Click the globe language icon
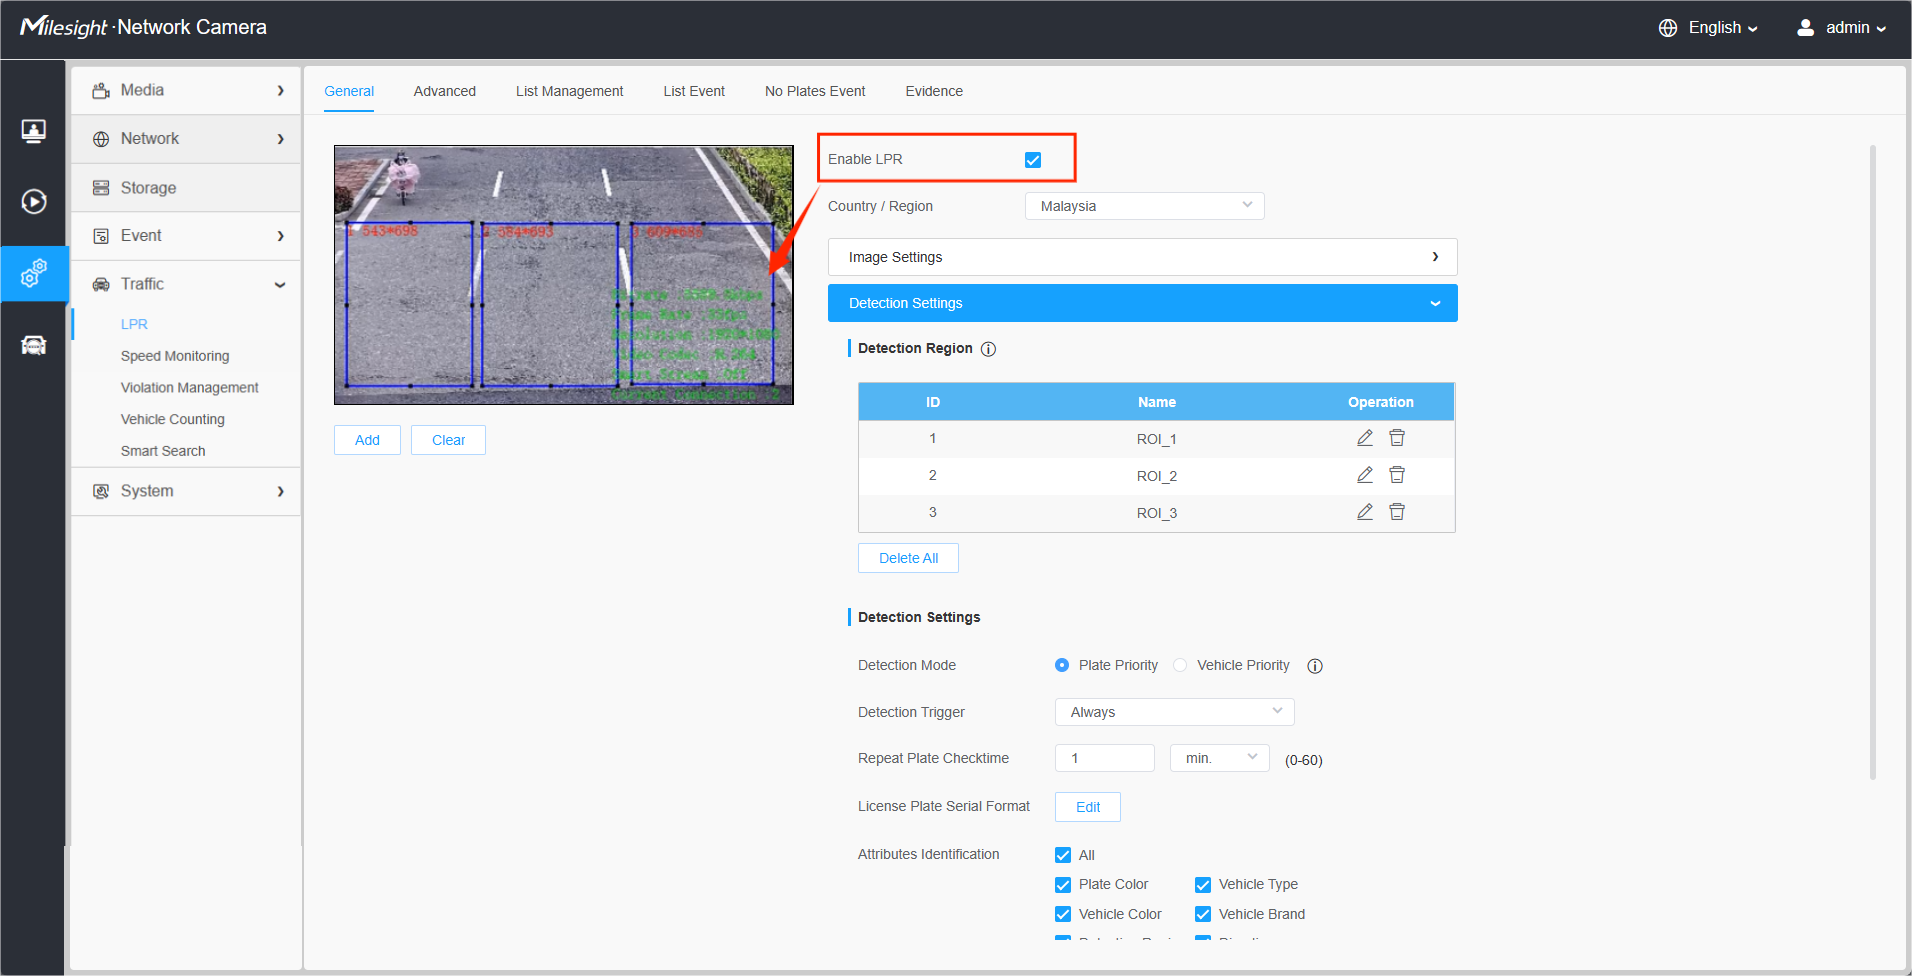The width and height of the screenshot is (1912, 976). [x=1668, y=28]
